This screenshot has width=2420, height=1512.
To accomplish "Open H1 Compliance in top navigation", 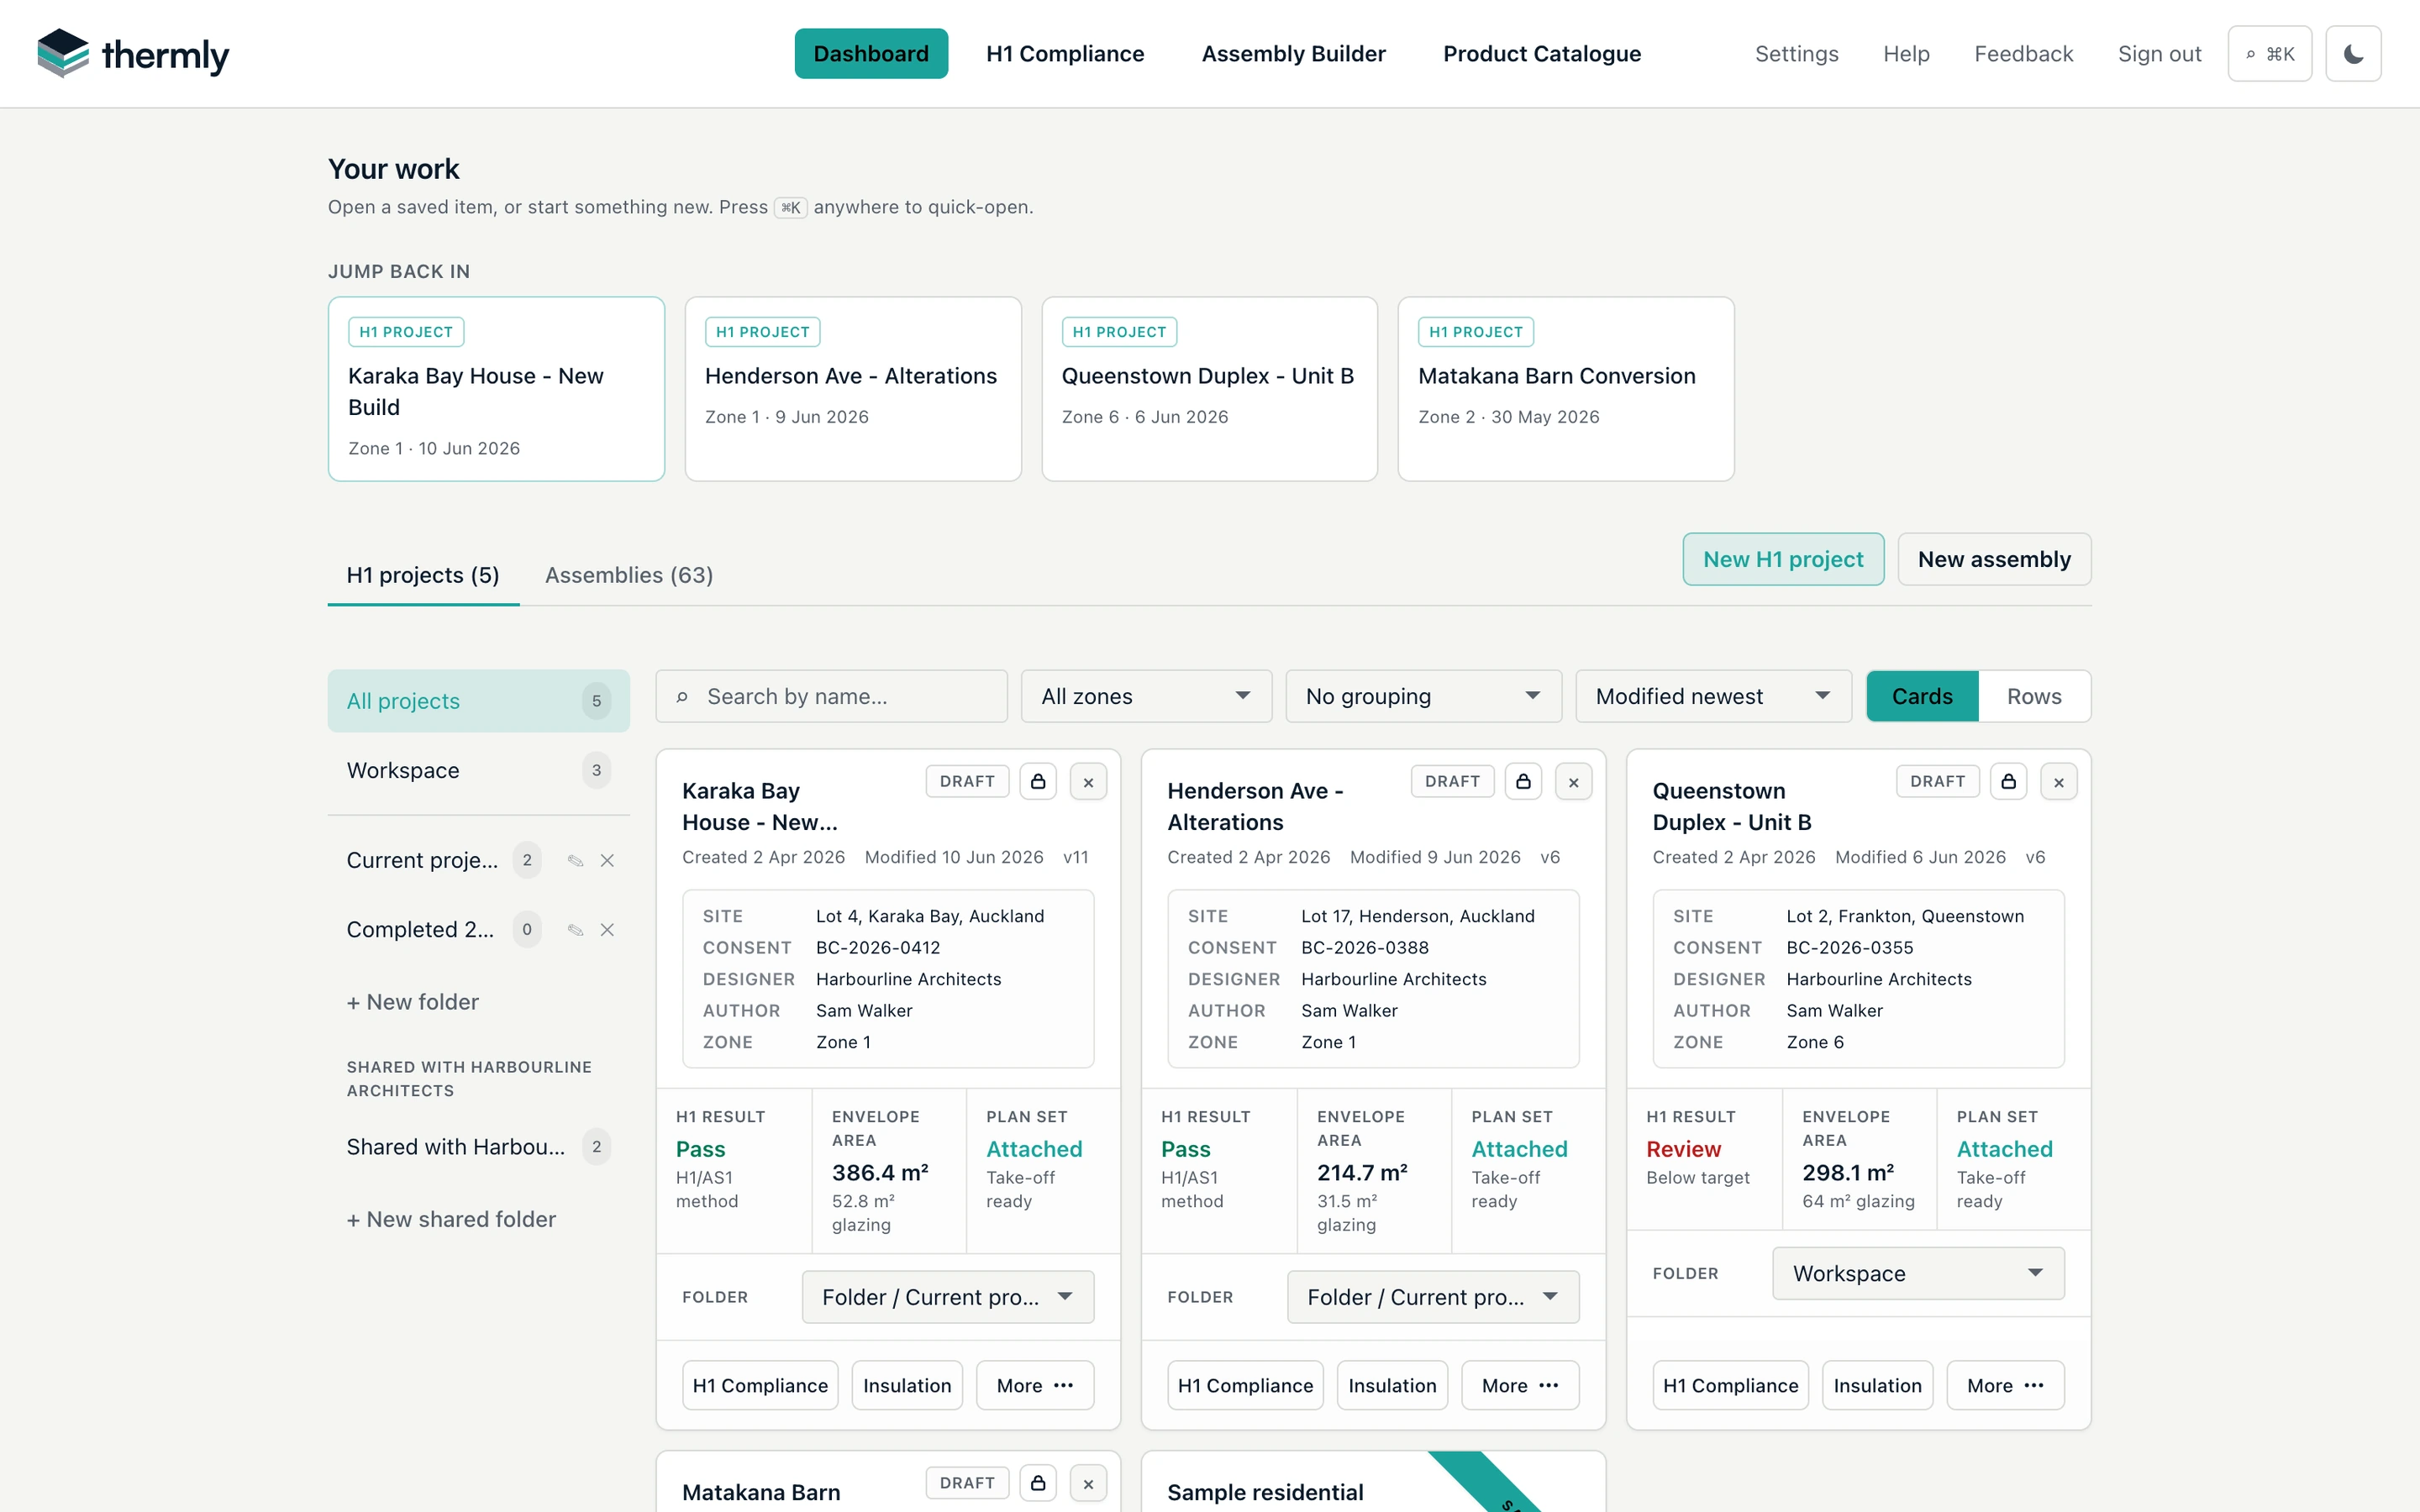I will click(1065, 54).
